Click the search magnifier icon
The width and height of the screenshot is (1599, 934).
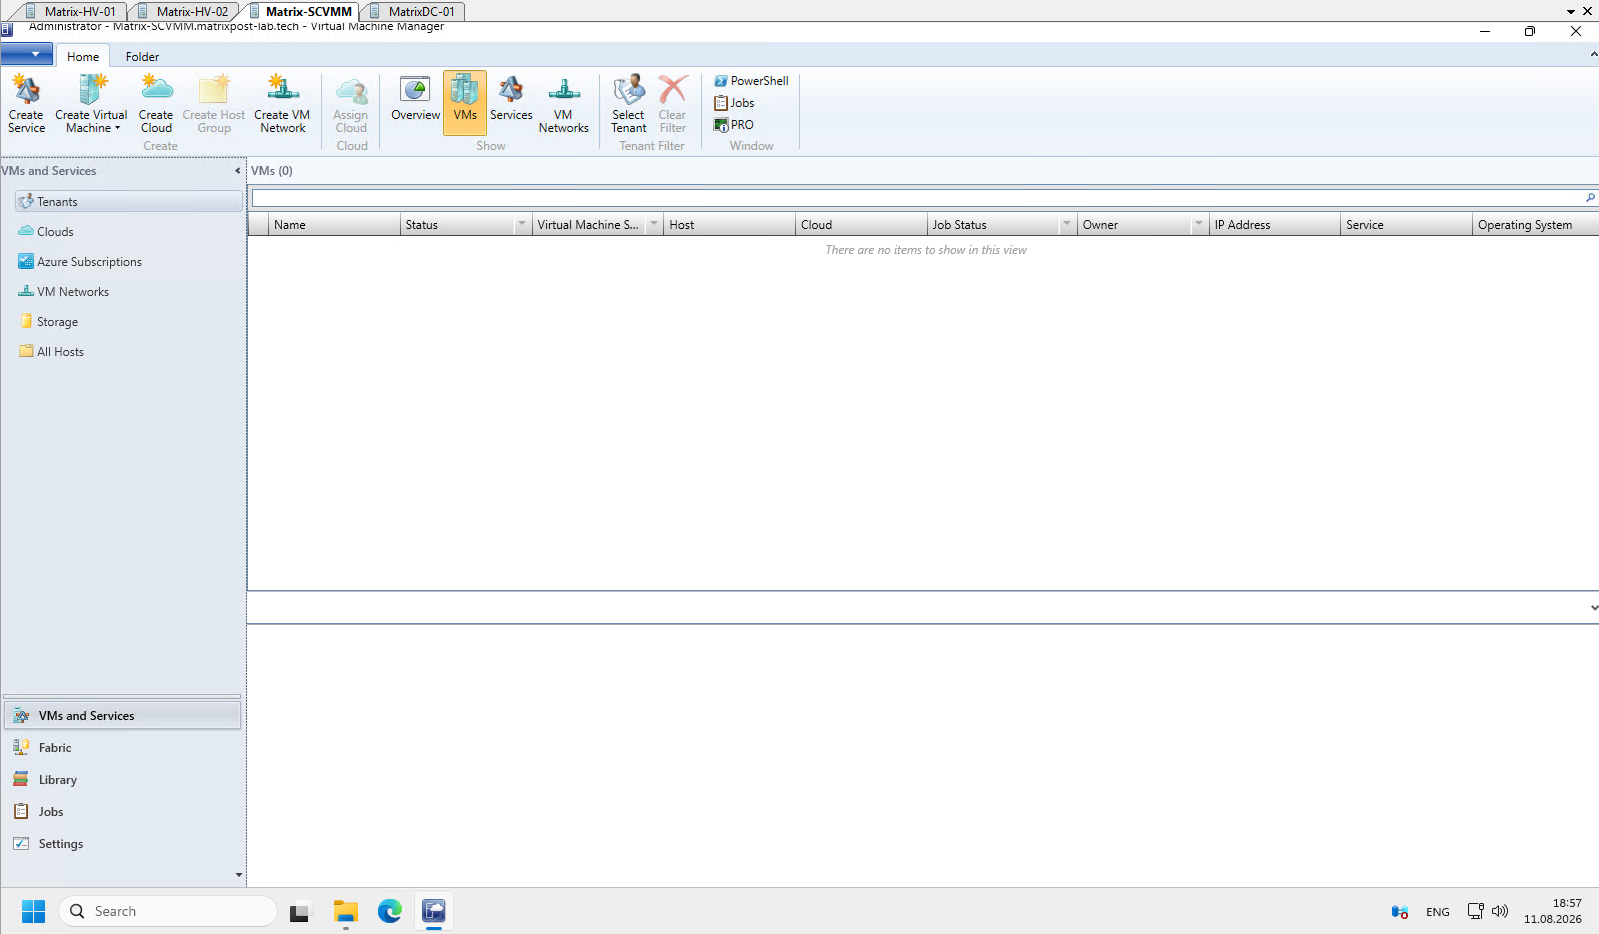pyautogui.click(x=1590, y=198)
